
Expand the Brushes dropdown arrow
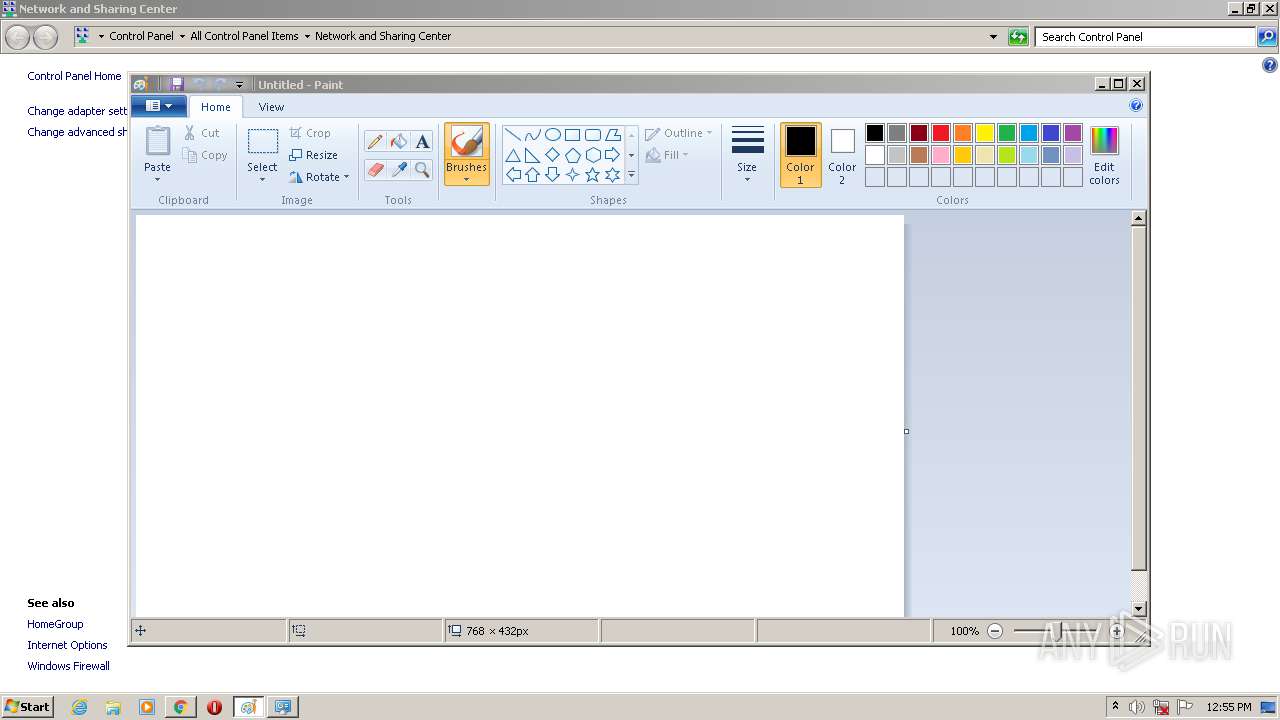466,180
